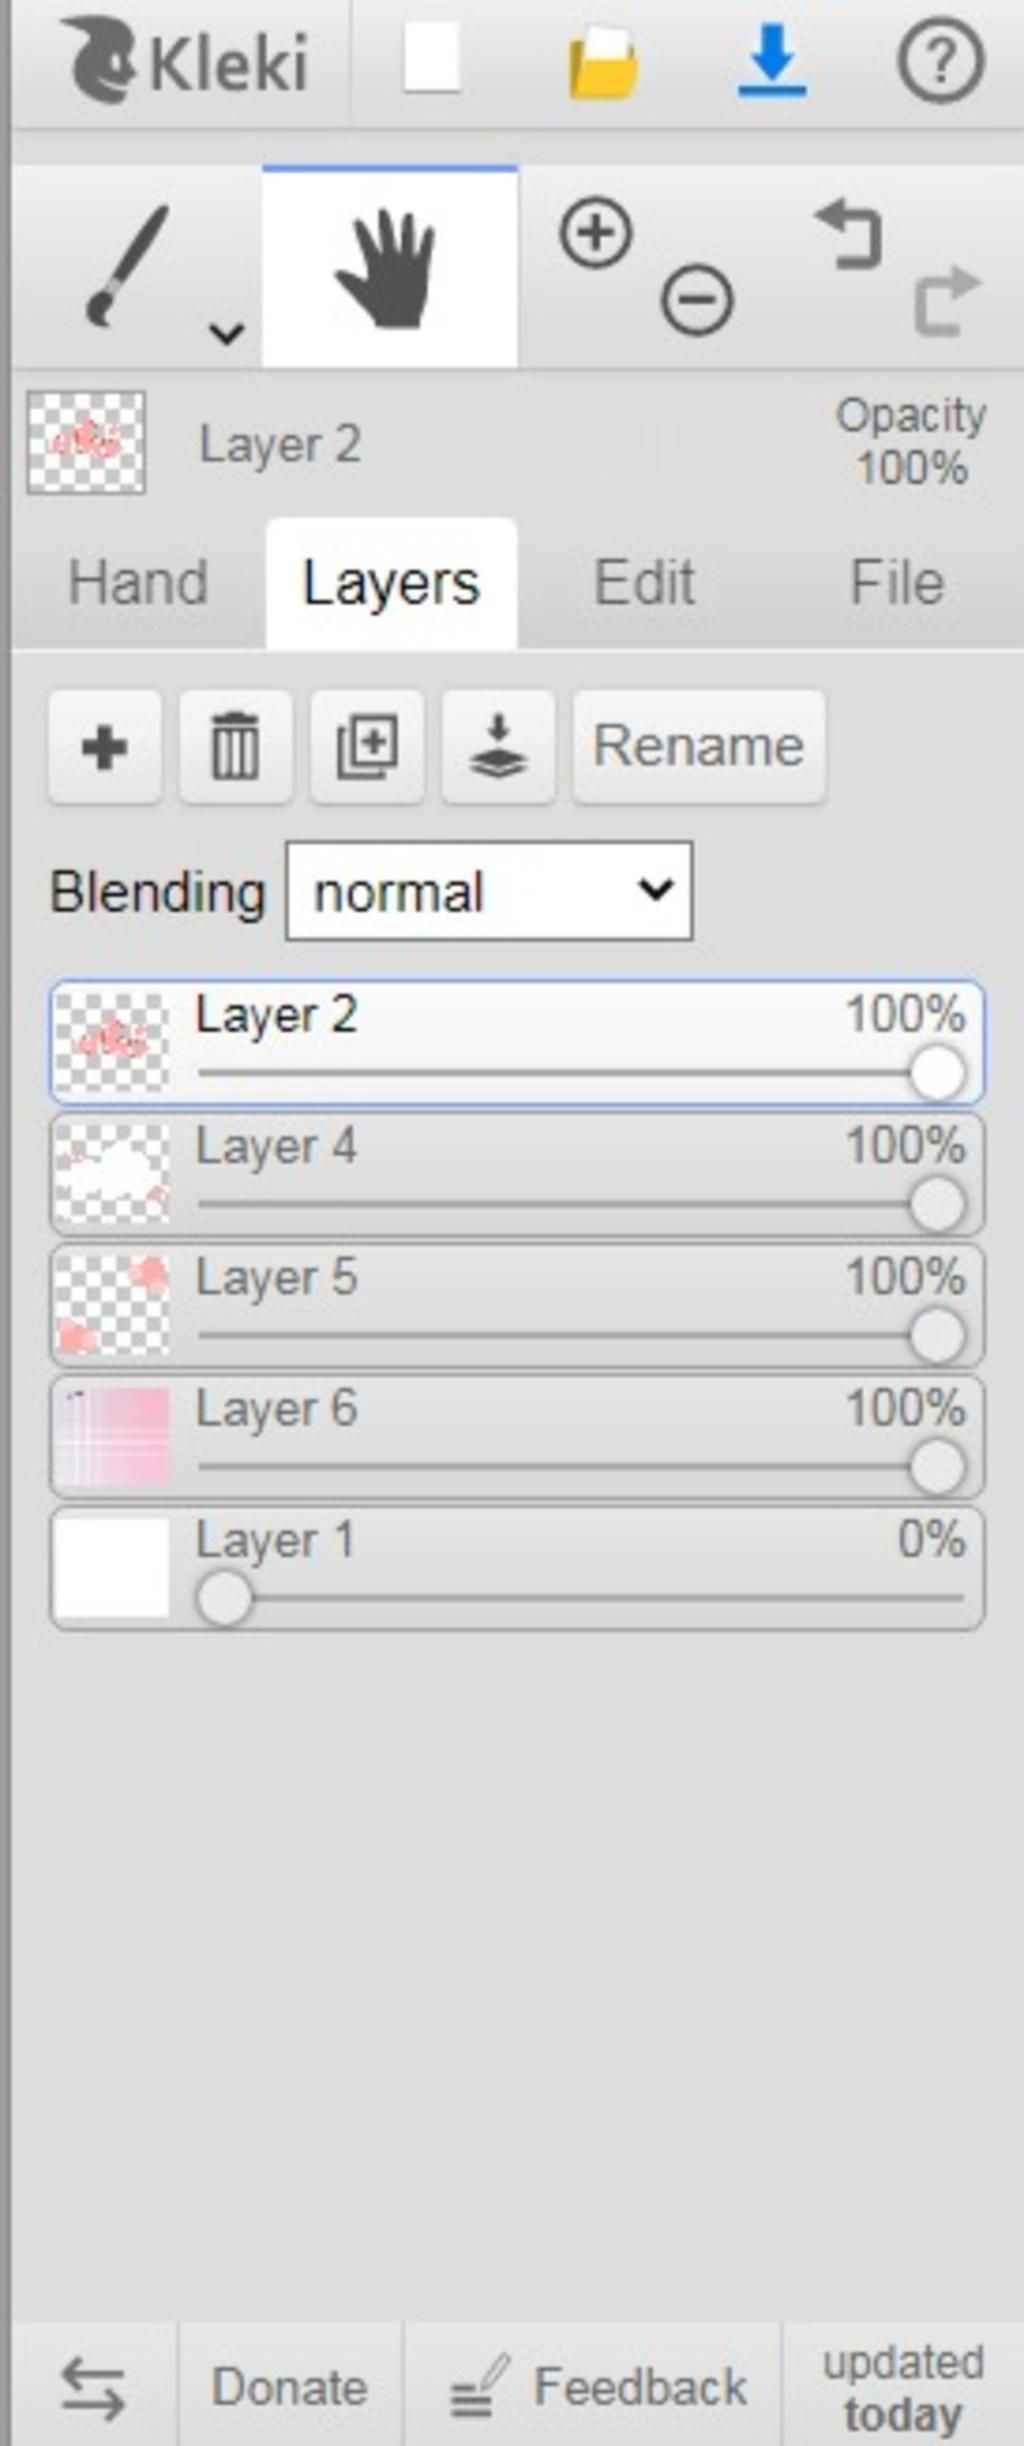Merge layer down with layers icon

(x=498, y=746)
